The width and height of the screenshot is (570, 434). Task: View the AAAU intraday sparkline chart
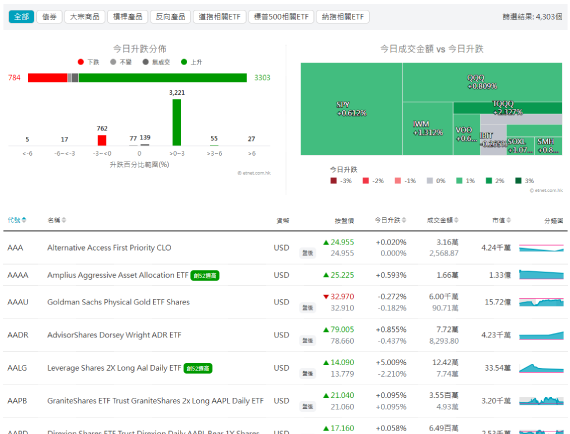pos(541,302)
